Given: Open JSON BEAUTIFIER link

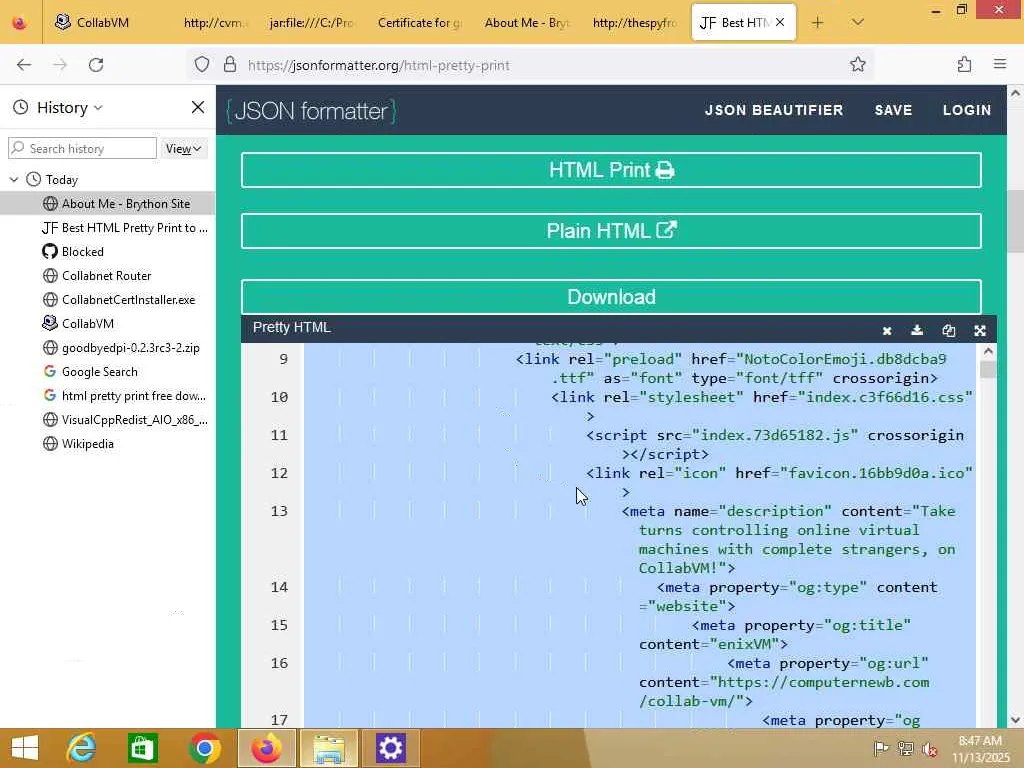Looking at the screenshot, I should click(774, 110).
